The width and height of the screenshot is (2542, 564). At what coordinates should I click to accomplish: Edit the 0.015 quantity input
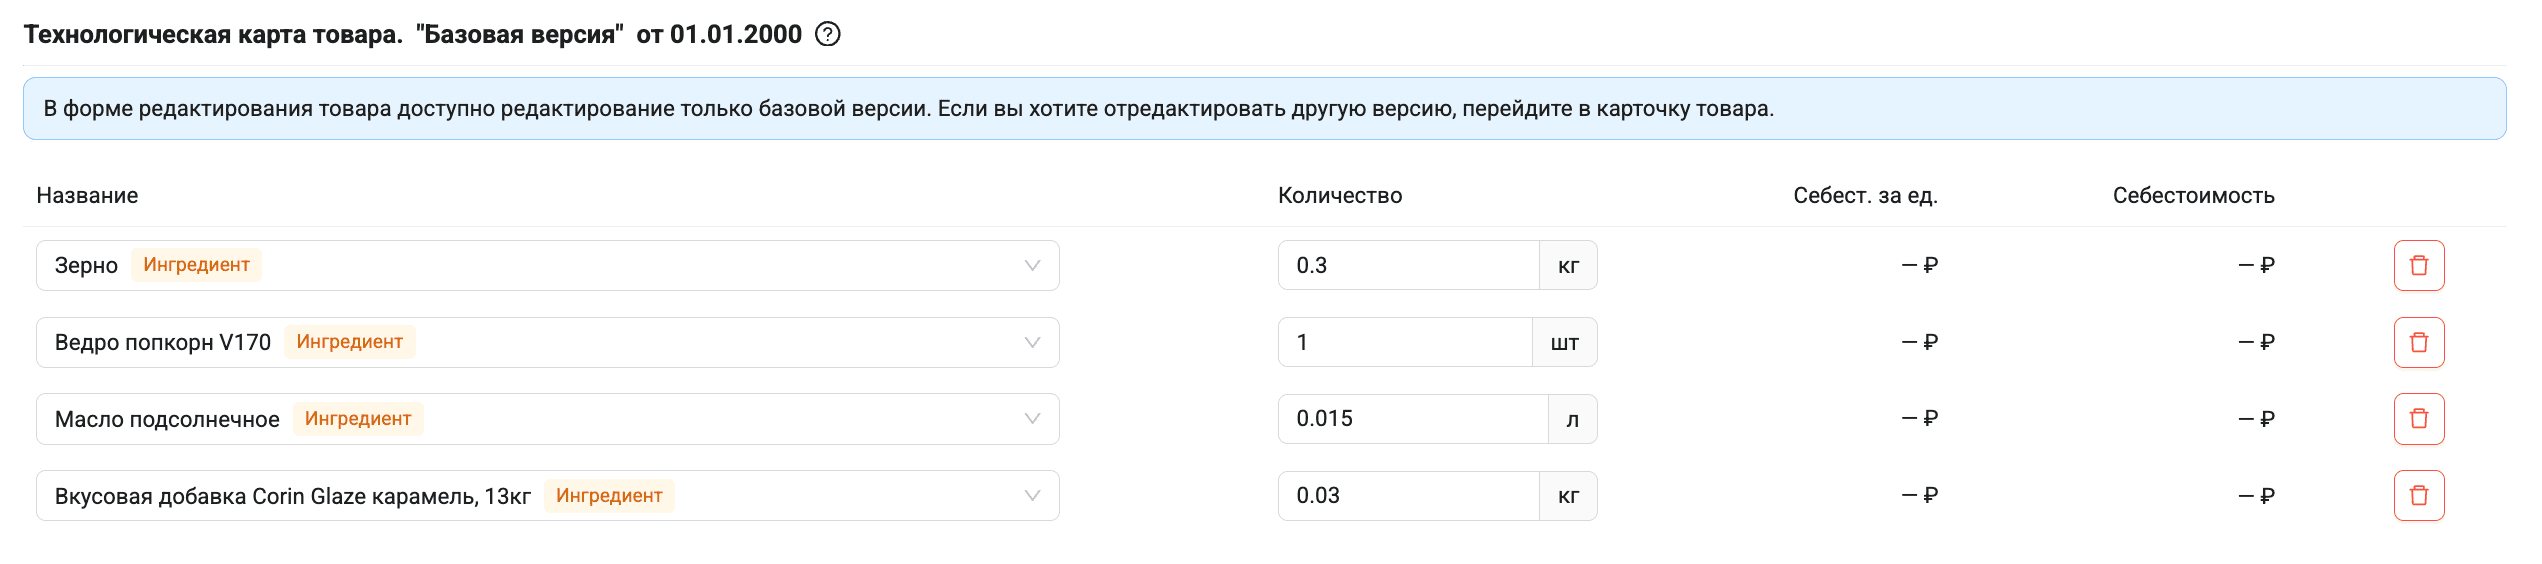[1413, 418]
